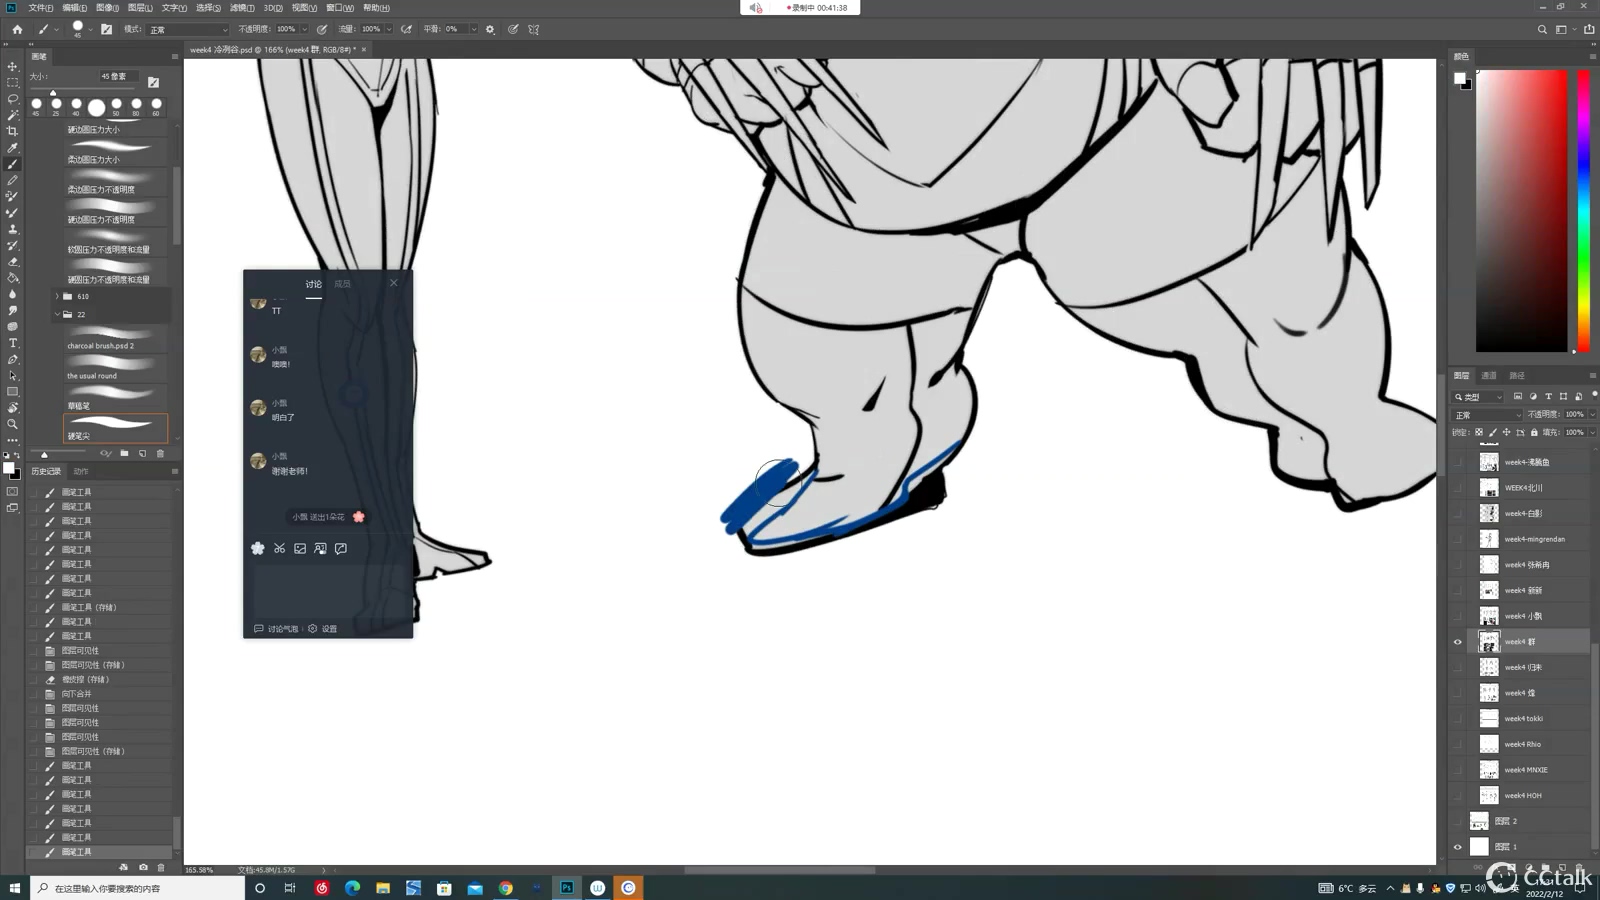Image resolution: width=1600 pixels, height=900 pixels.
Task: Open the smoothing 0% dropdown arrow
Action: tap(474, 29)
